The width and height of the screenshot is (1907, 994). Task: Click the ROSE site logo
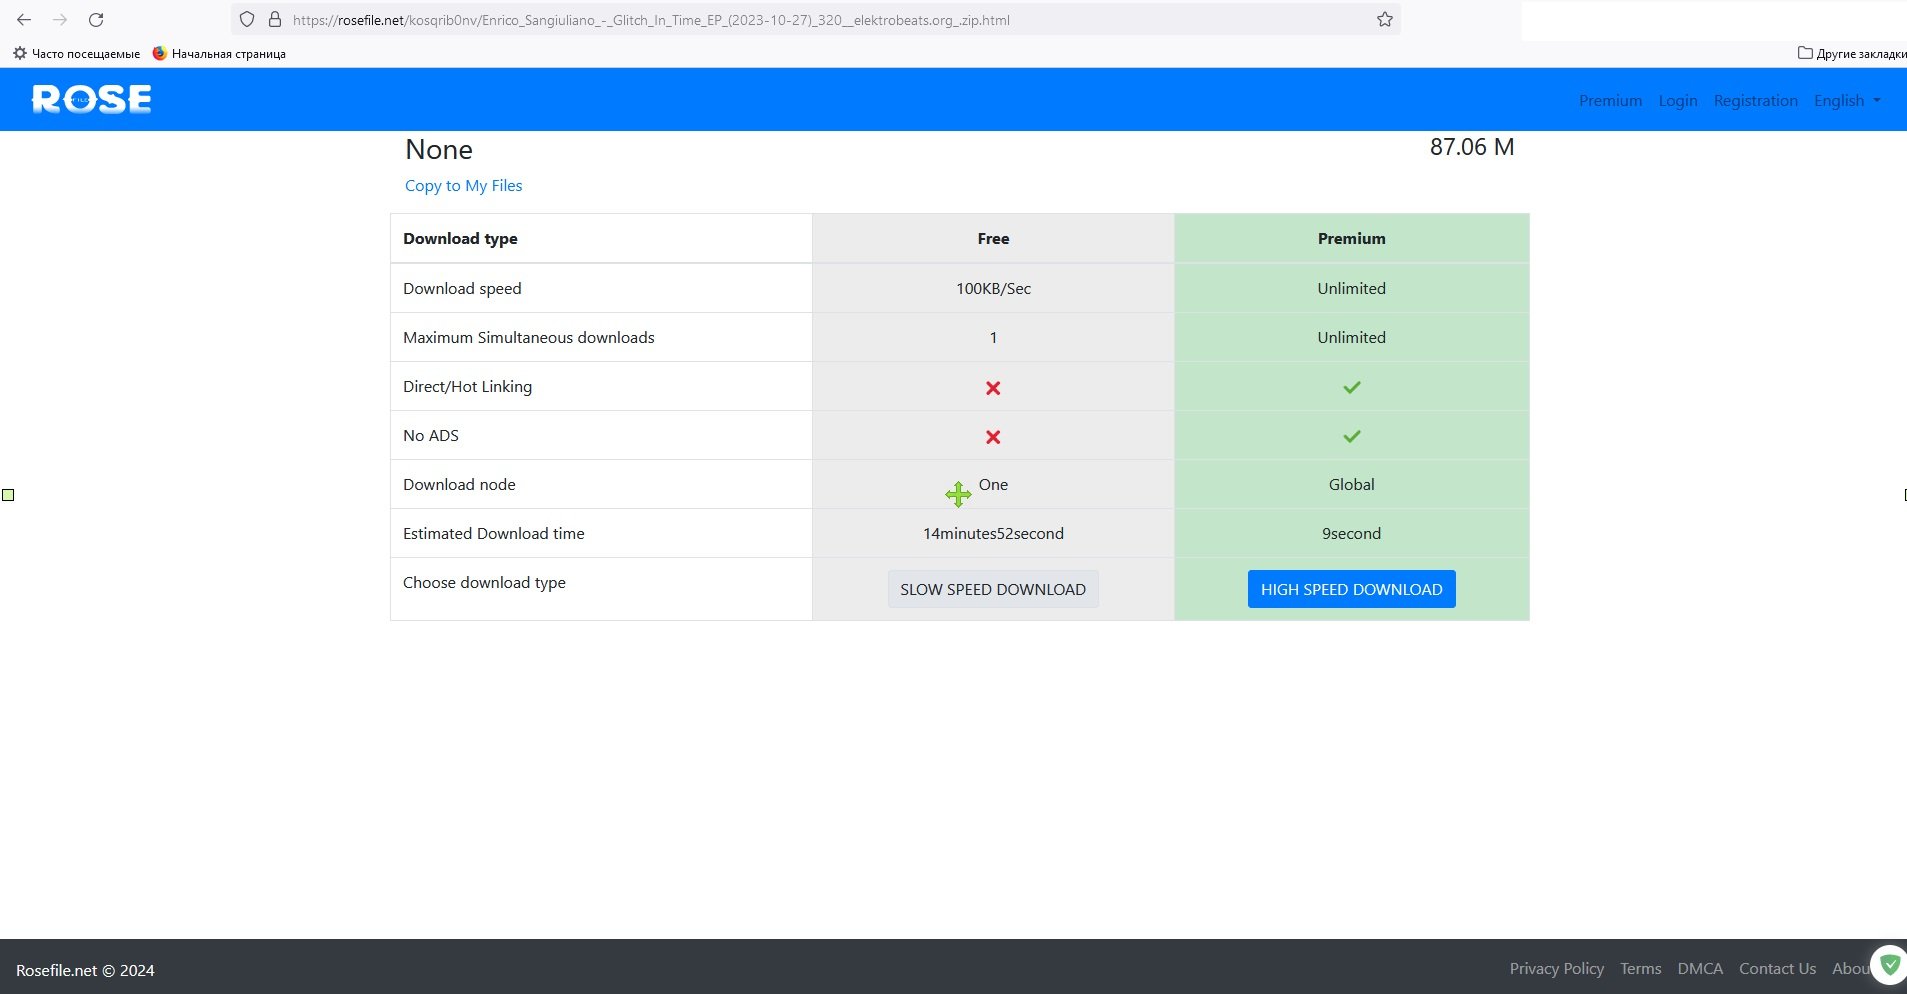tap(91, 99)
